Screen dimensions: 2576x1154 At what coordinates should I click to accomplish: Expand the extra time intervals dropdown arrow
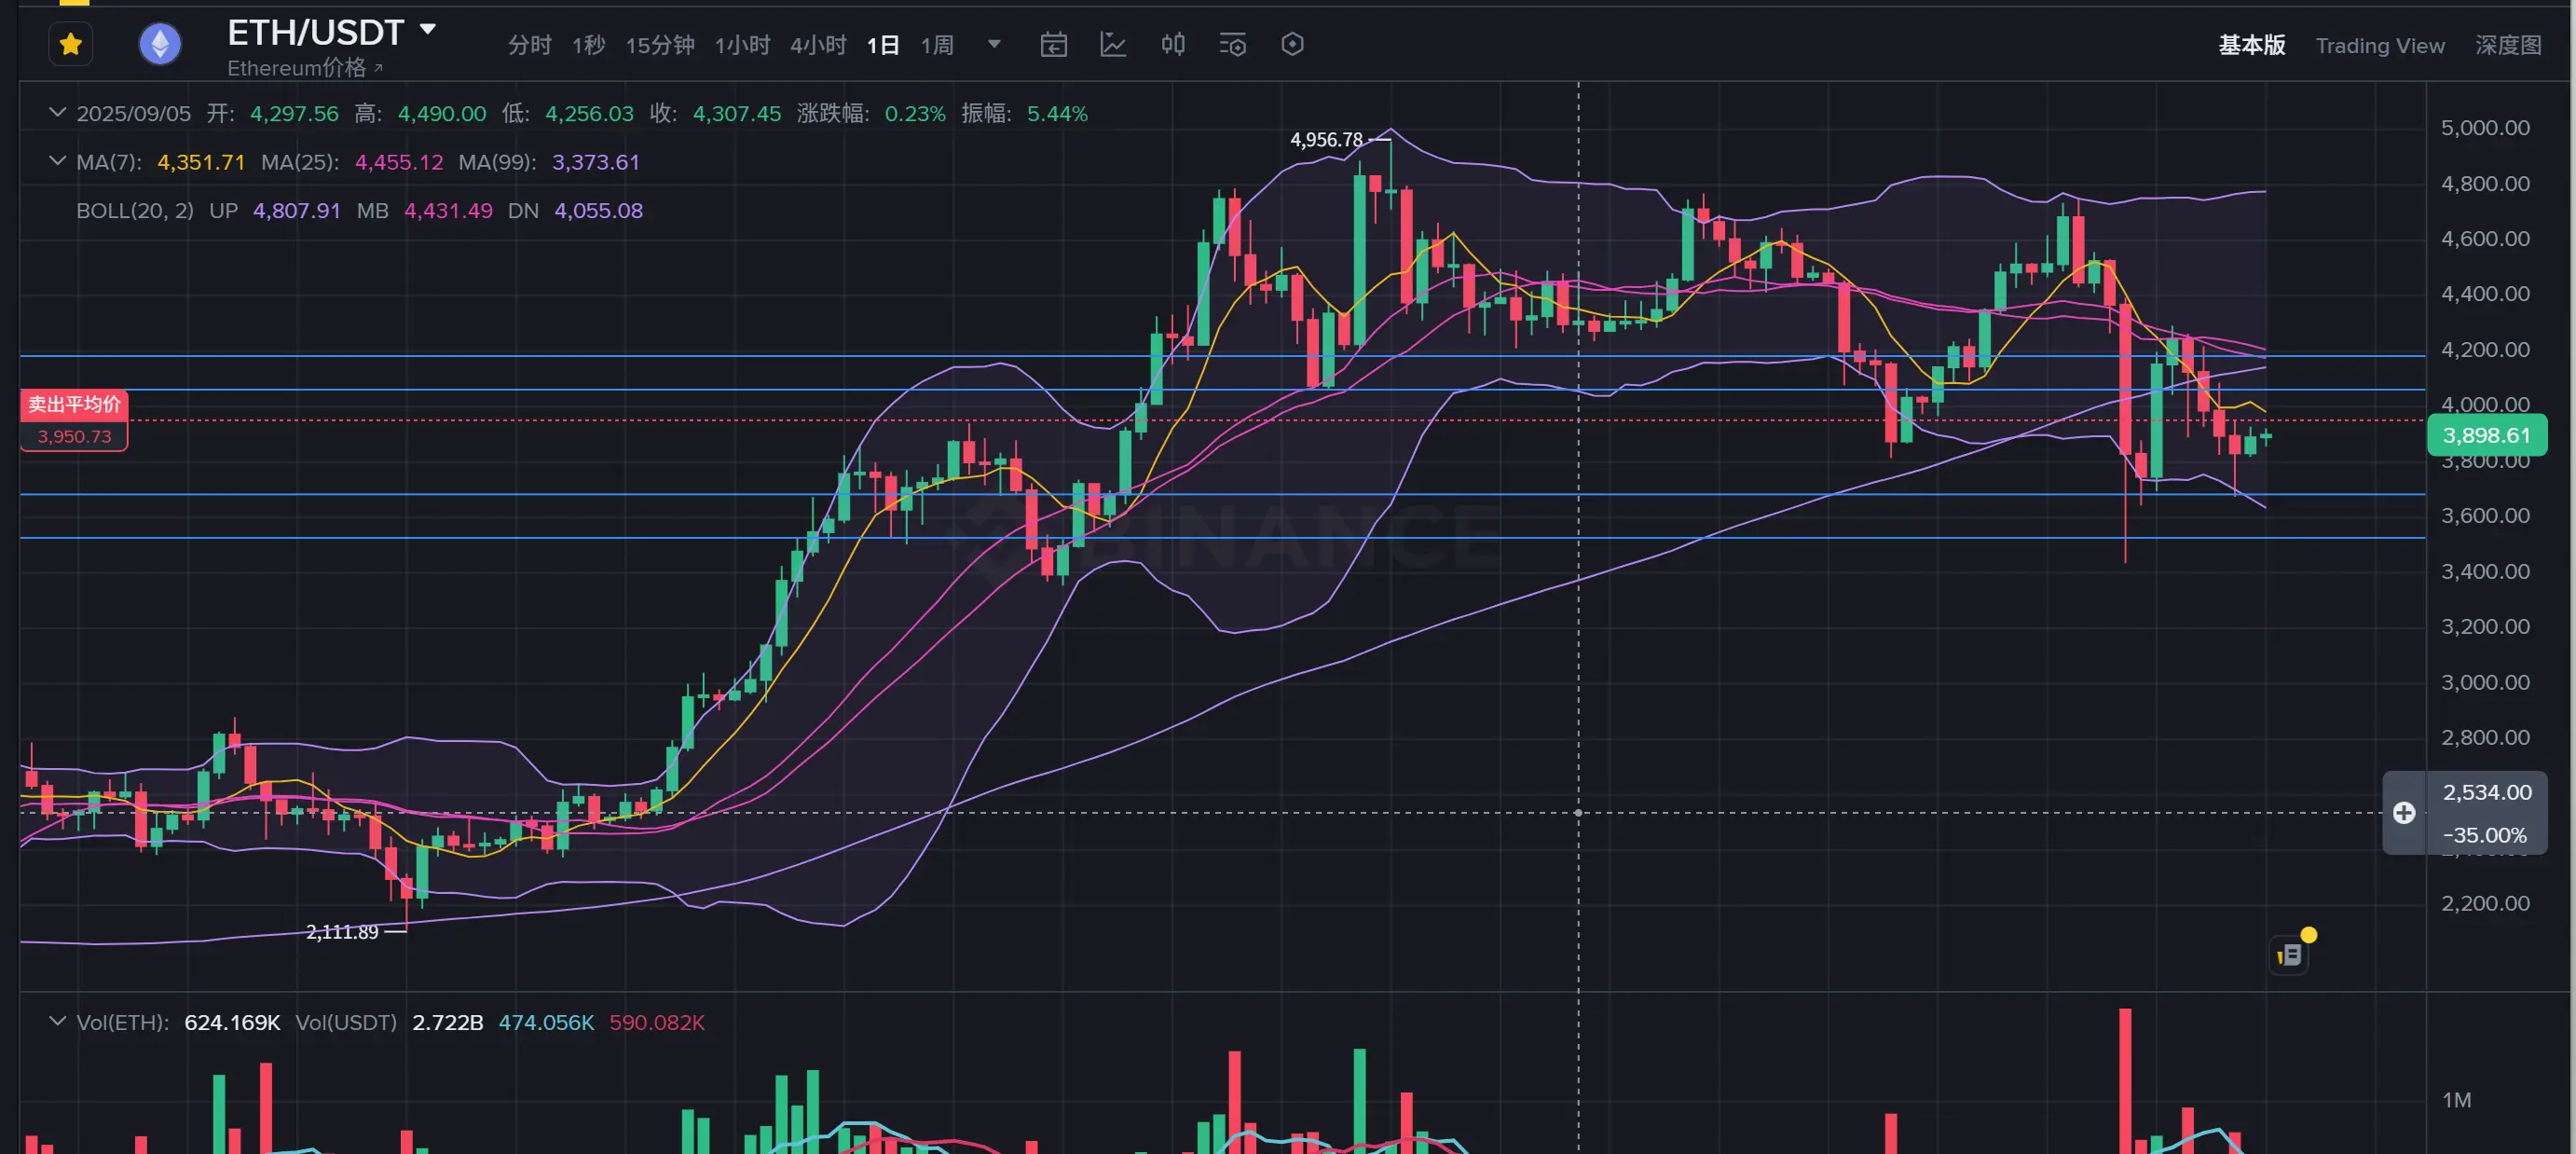pyautogui.click(x=994, y=44)
